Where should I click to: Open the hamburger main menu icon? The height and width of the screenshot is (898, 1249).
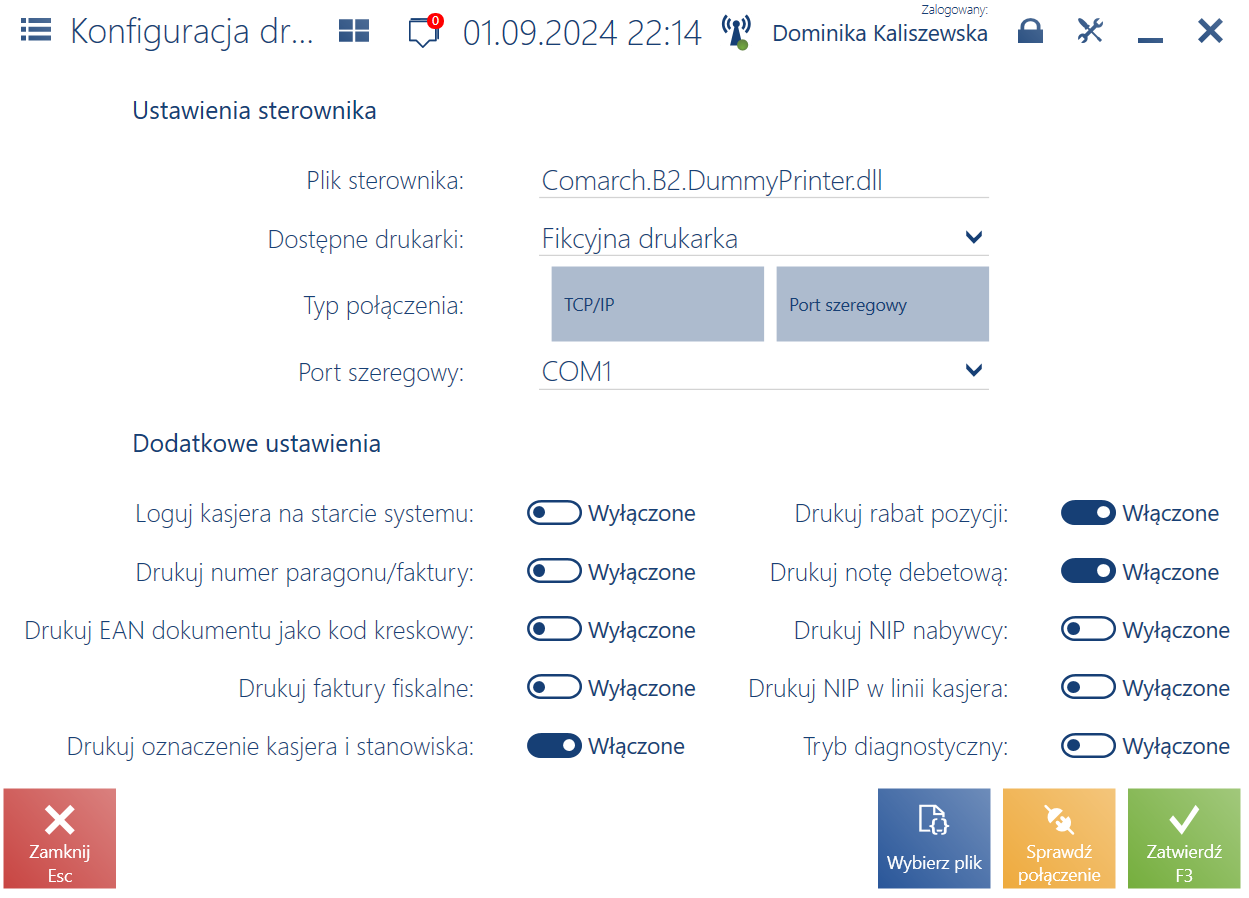36,31
